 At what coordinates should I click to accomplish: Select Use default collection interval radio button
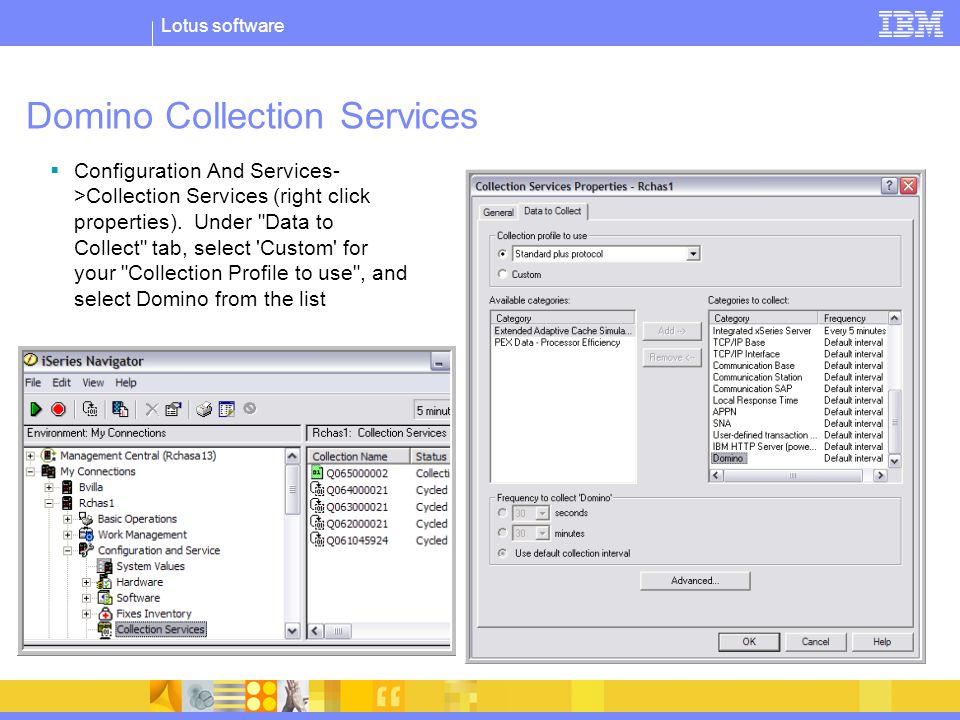[503, 553]
